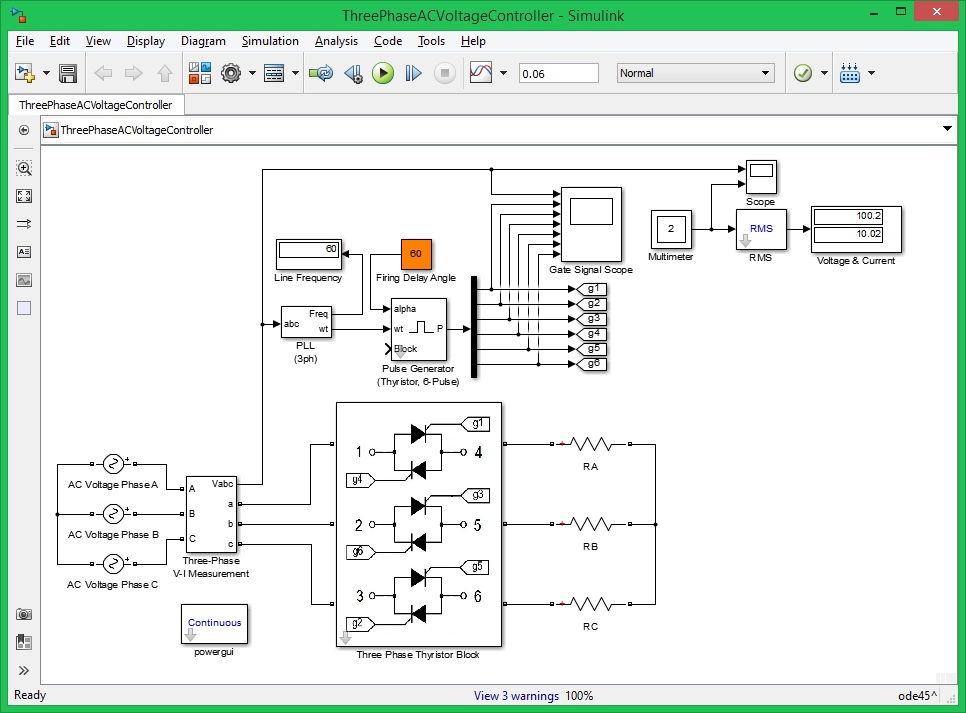Expand the configuration gear dropdown arrow
The image size is (966, 713).
253,73
